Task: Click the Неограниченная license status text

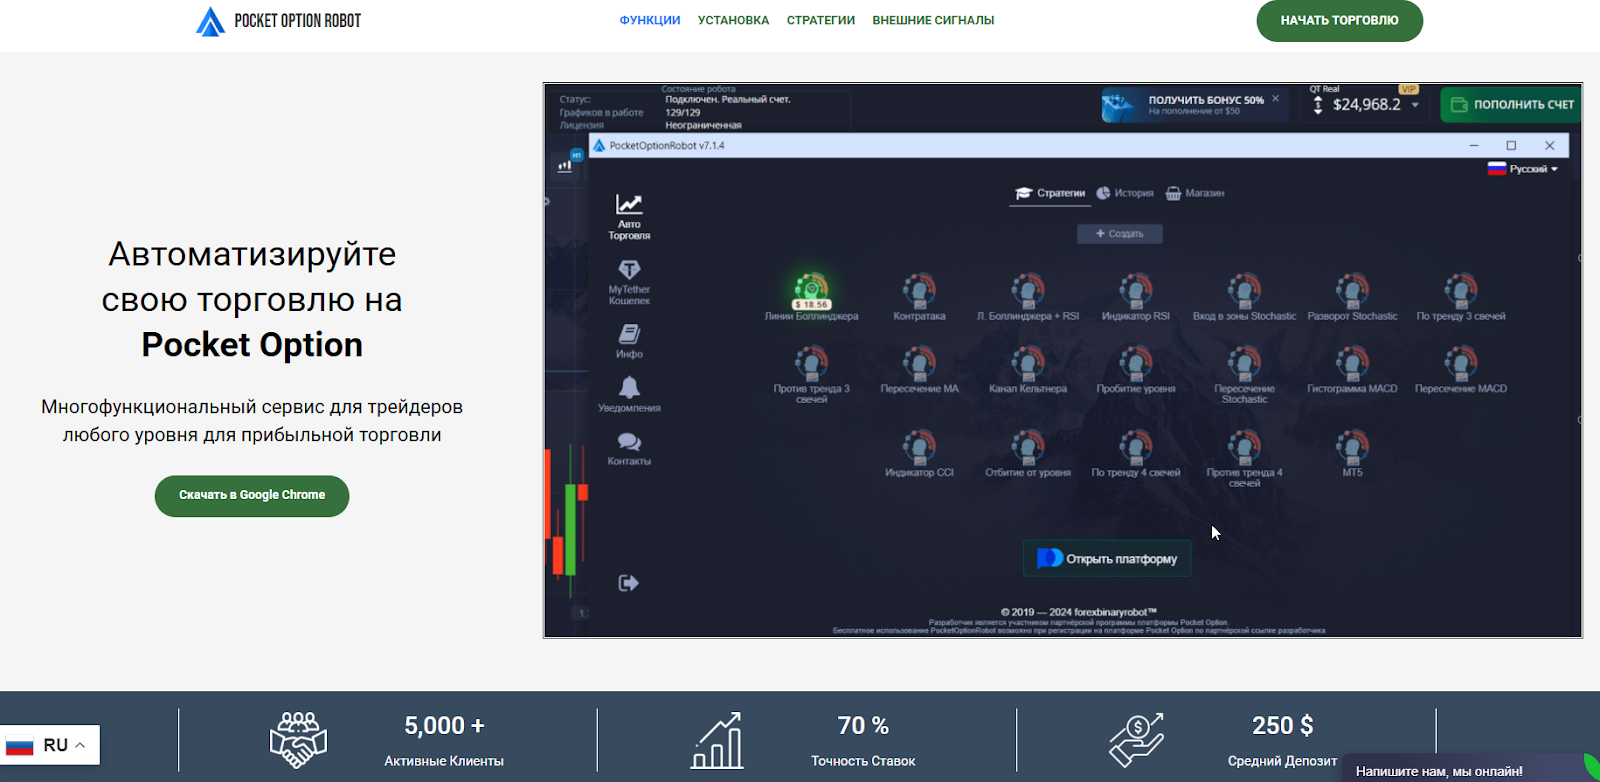Action: point(703,125)
